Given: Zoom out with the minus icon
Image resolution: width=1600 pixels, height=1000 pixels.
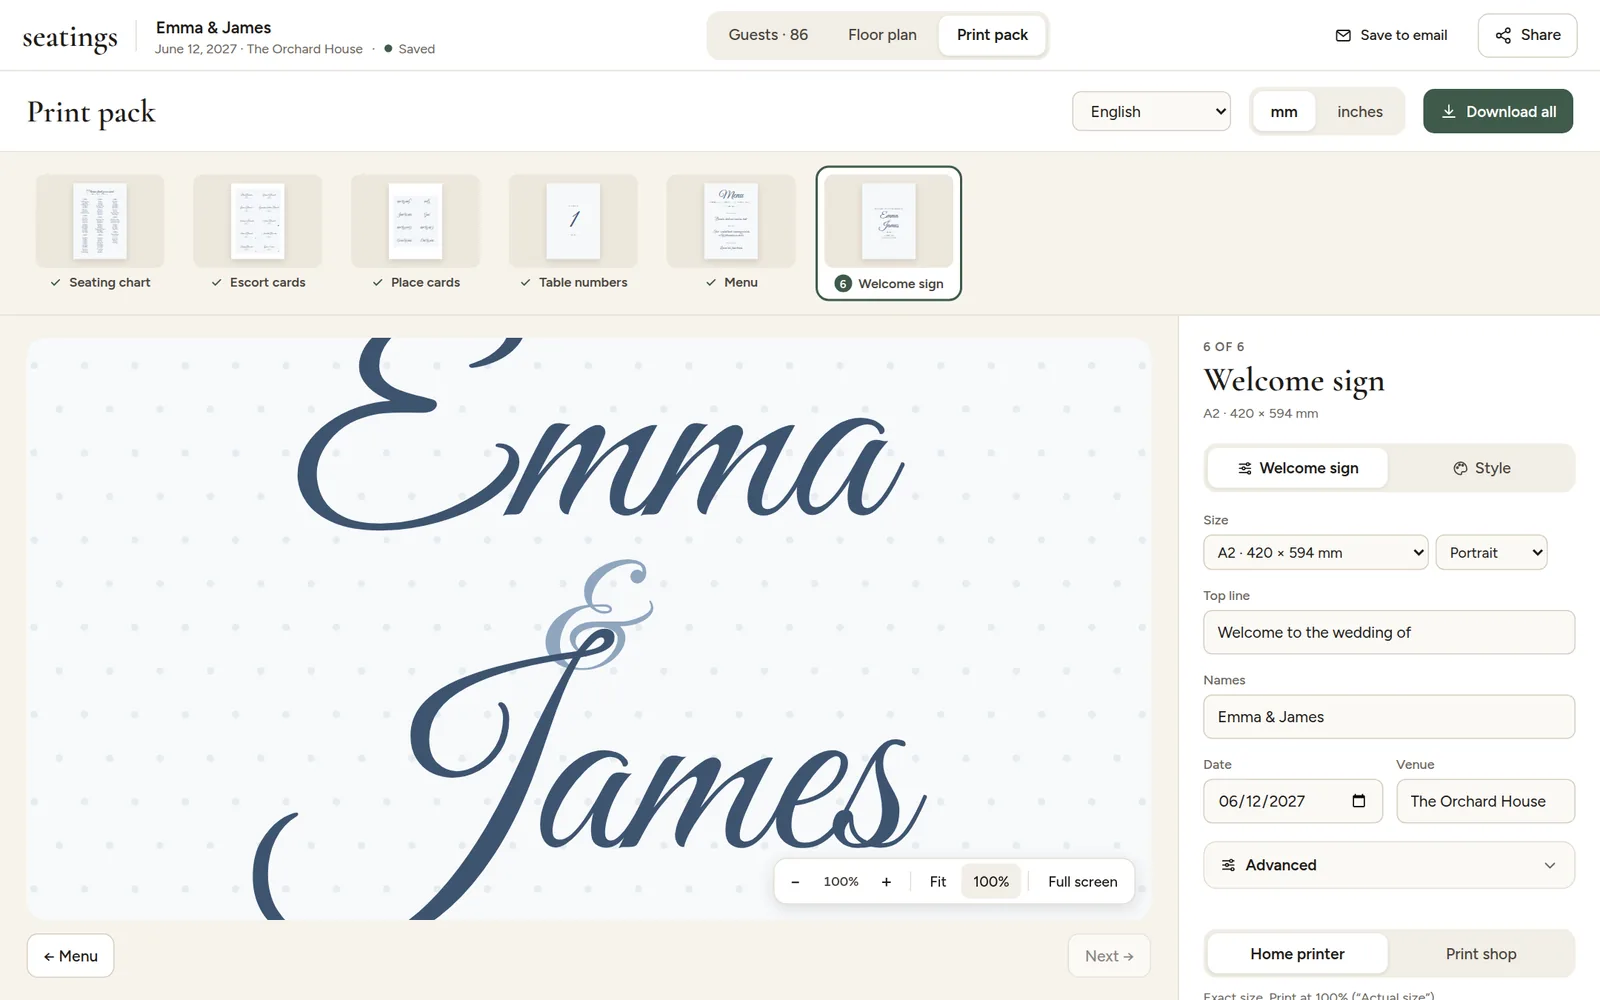Looking at the screenshot, I should point(795,882).
